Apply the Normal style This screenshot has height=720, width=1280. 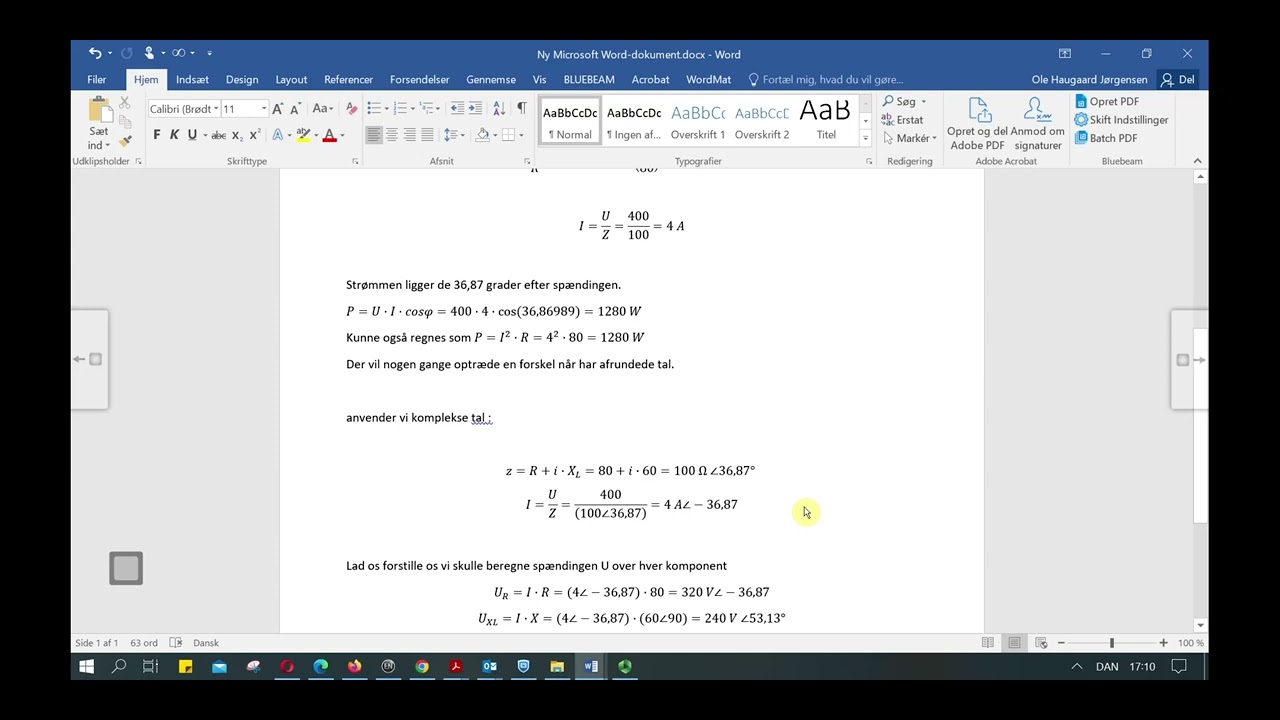coord(570,122)
